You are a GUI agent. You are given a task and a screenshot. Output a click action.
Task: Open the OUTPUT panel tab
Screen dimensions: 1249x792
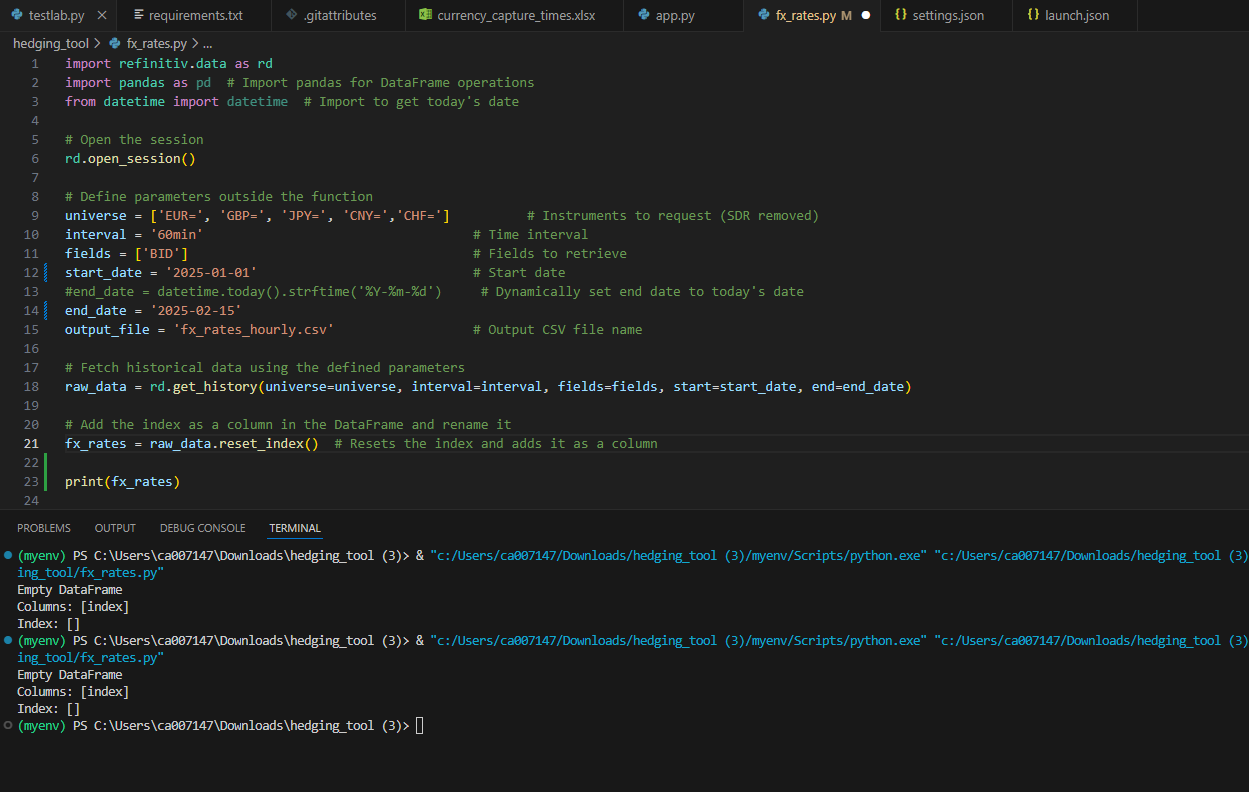115,528
